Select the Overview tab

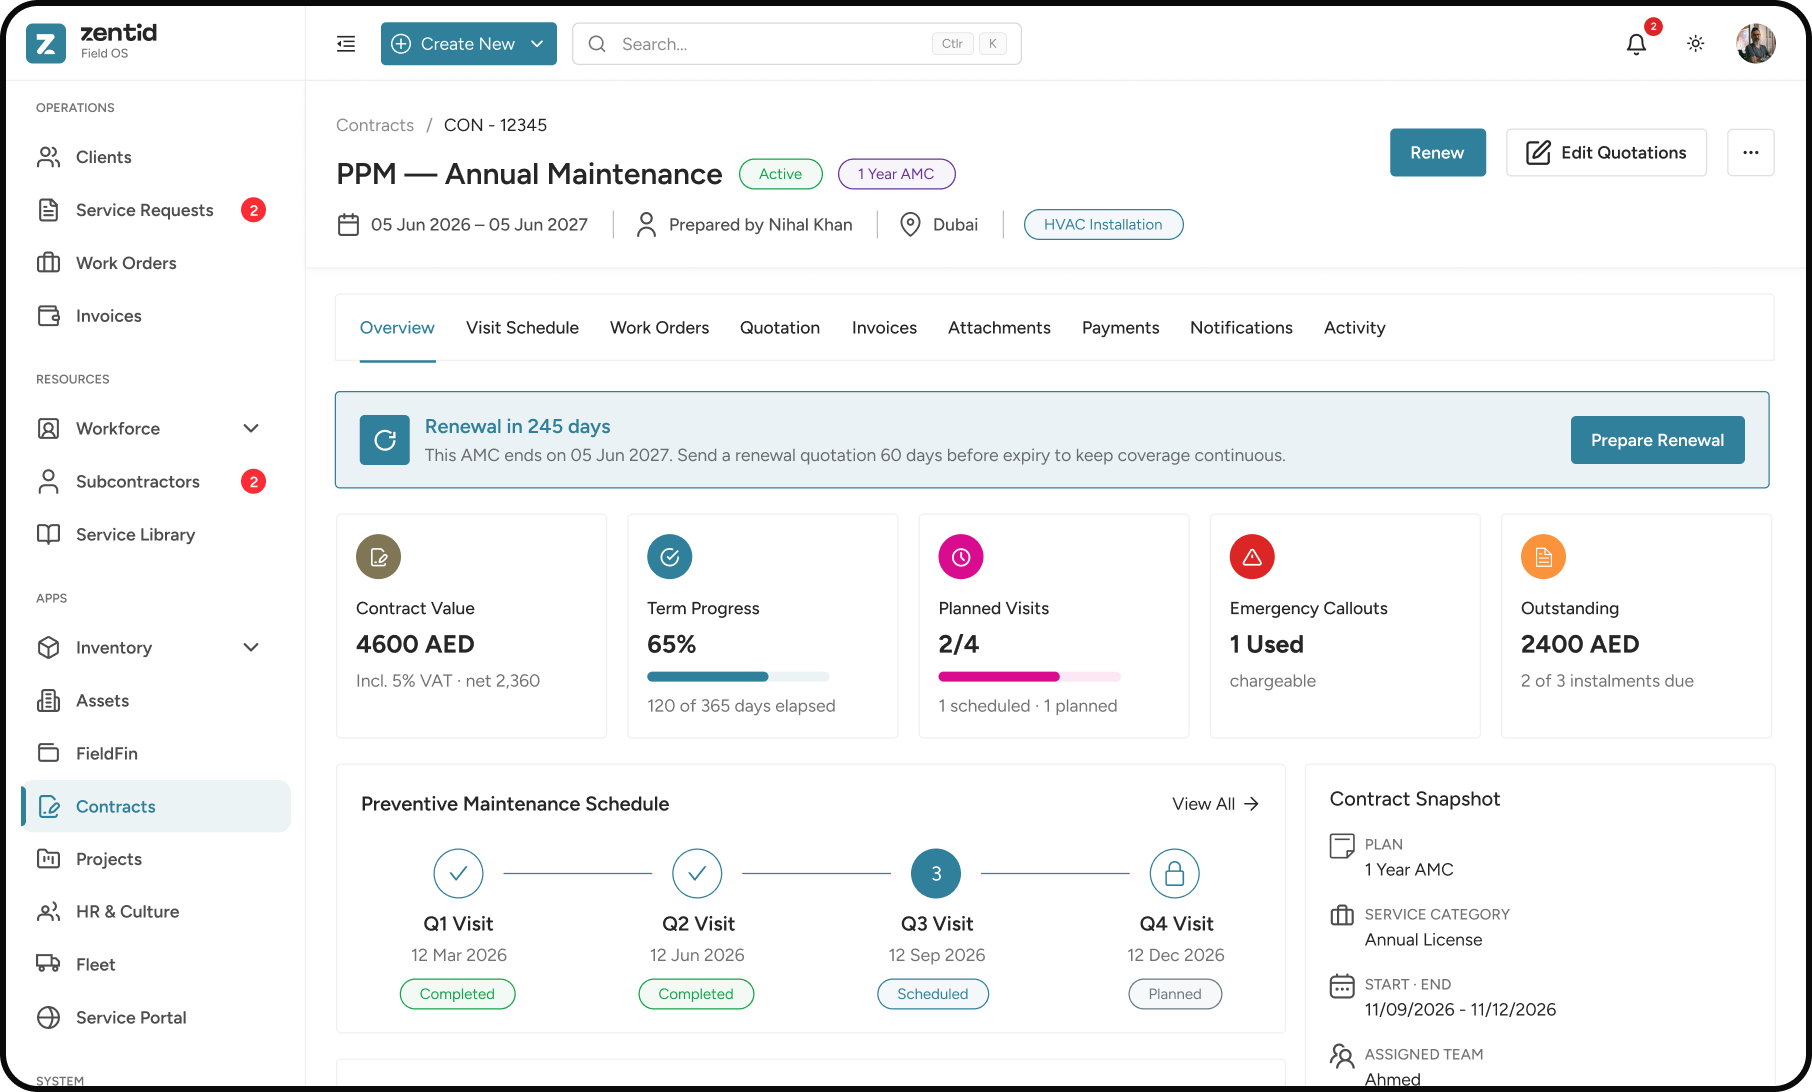pyautogui.click(x=397, y=328)
